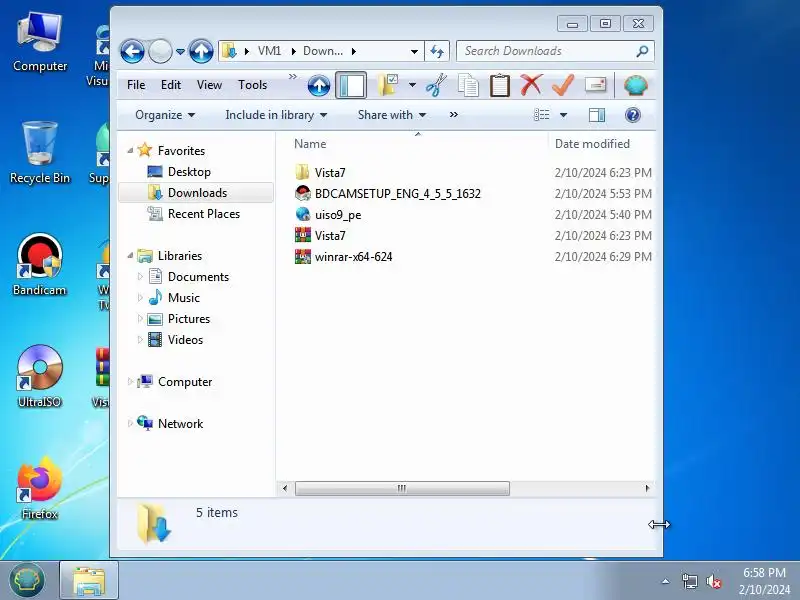The image size is (800, 600).
Task: Select Downloads in the navigation pane
Action: point(197,193)
